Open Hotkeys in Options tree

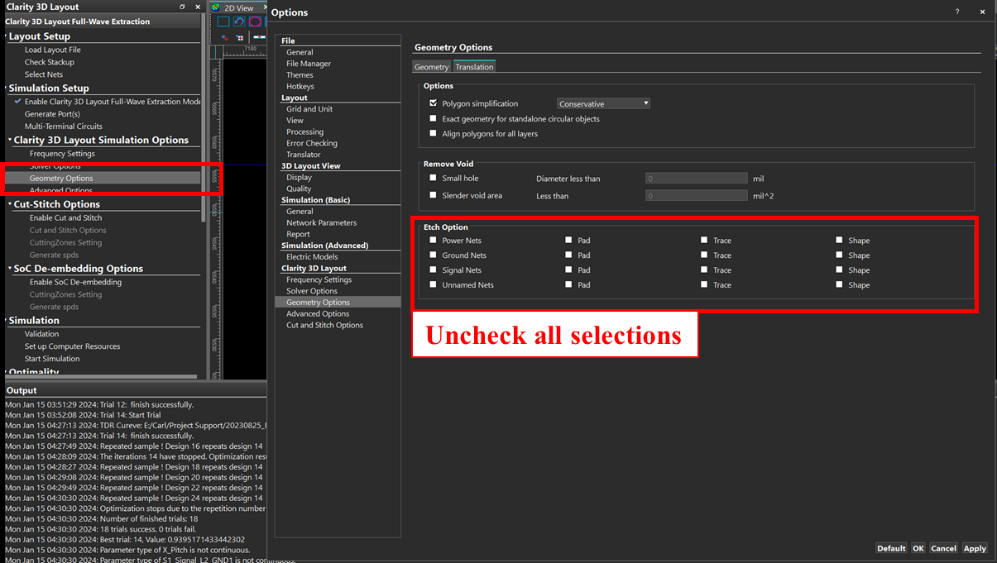coord(300,87)
